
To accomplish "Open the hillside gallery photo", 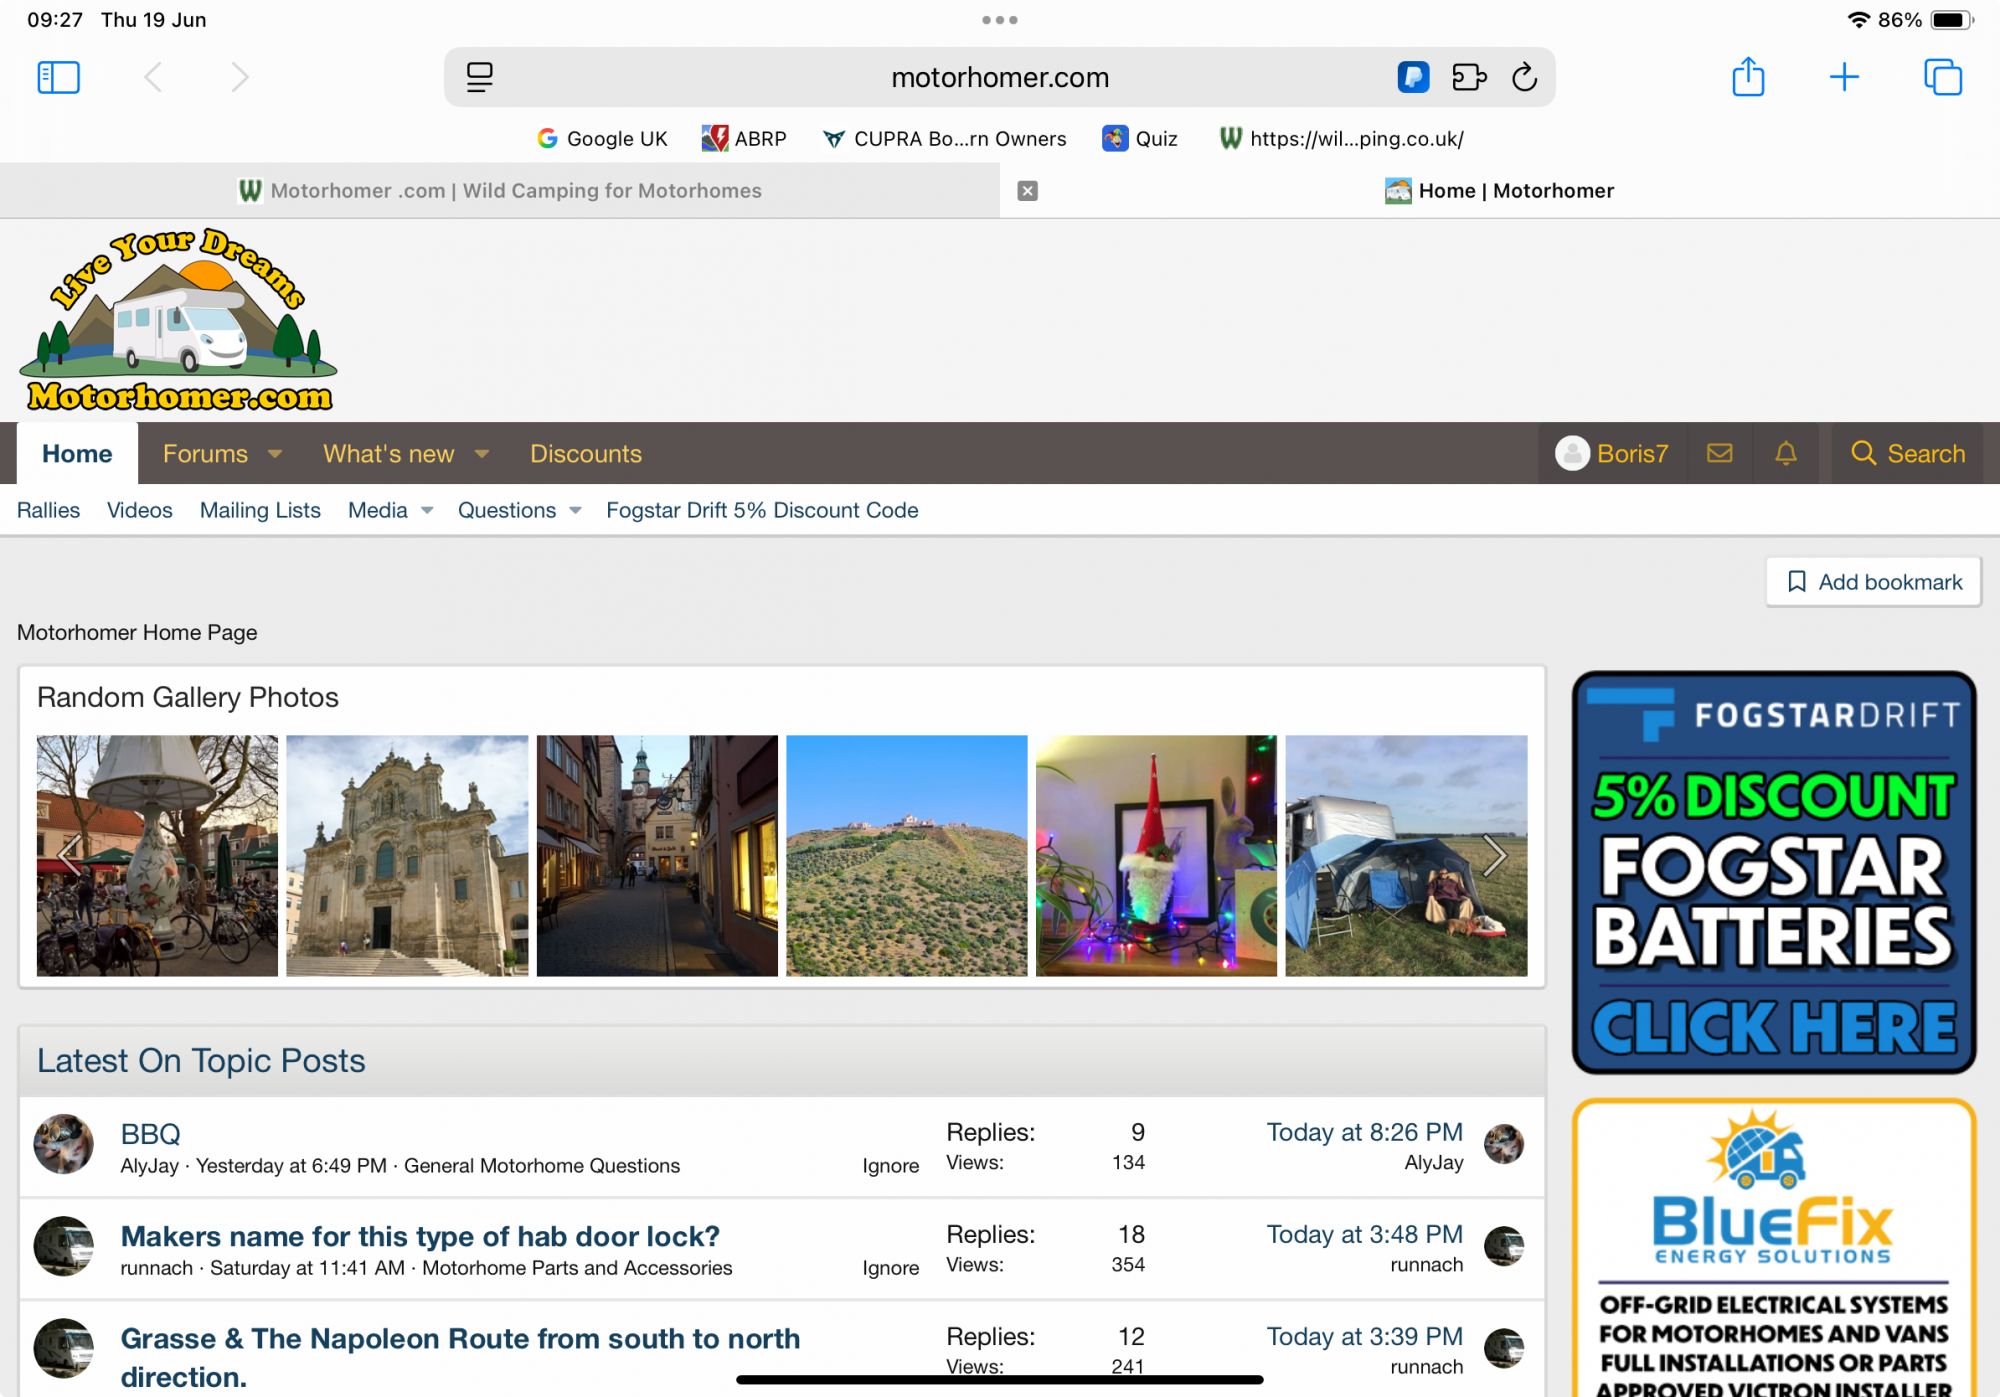I will 907,856.
